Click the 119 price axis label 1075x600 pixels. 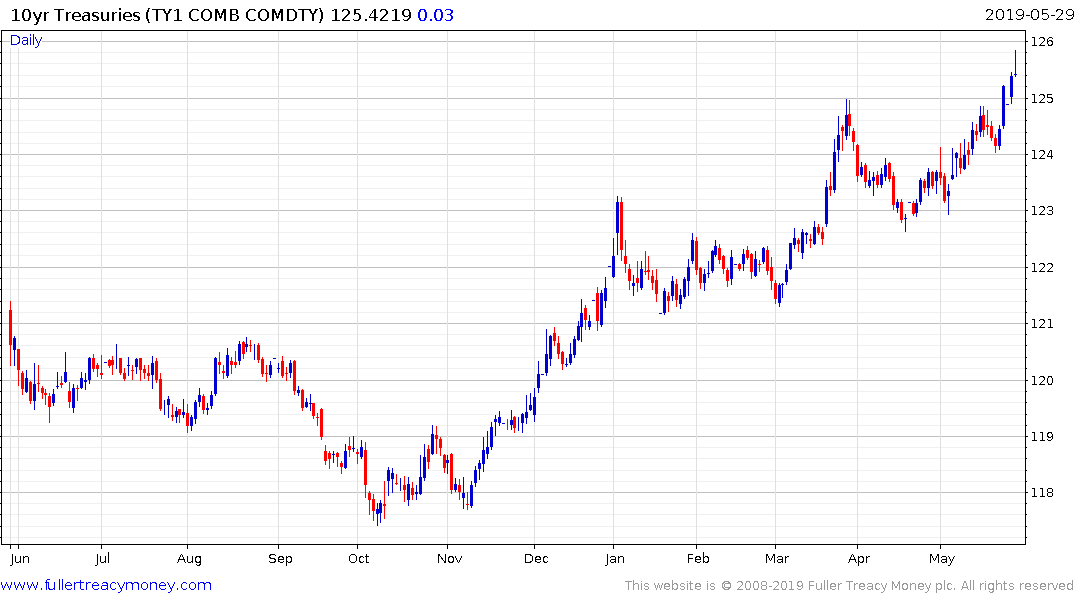tap(1042, 437)
